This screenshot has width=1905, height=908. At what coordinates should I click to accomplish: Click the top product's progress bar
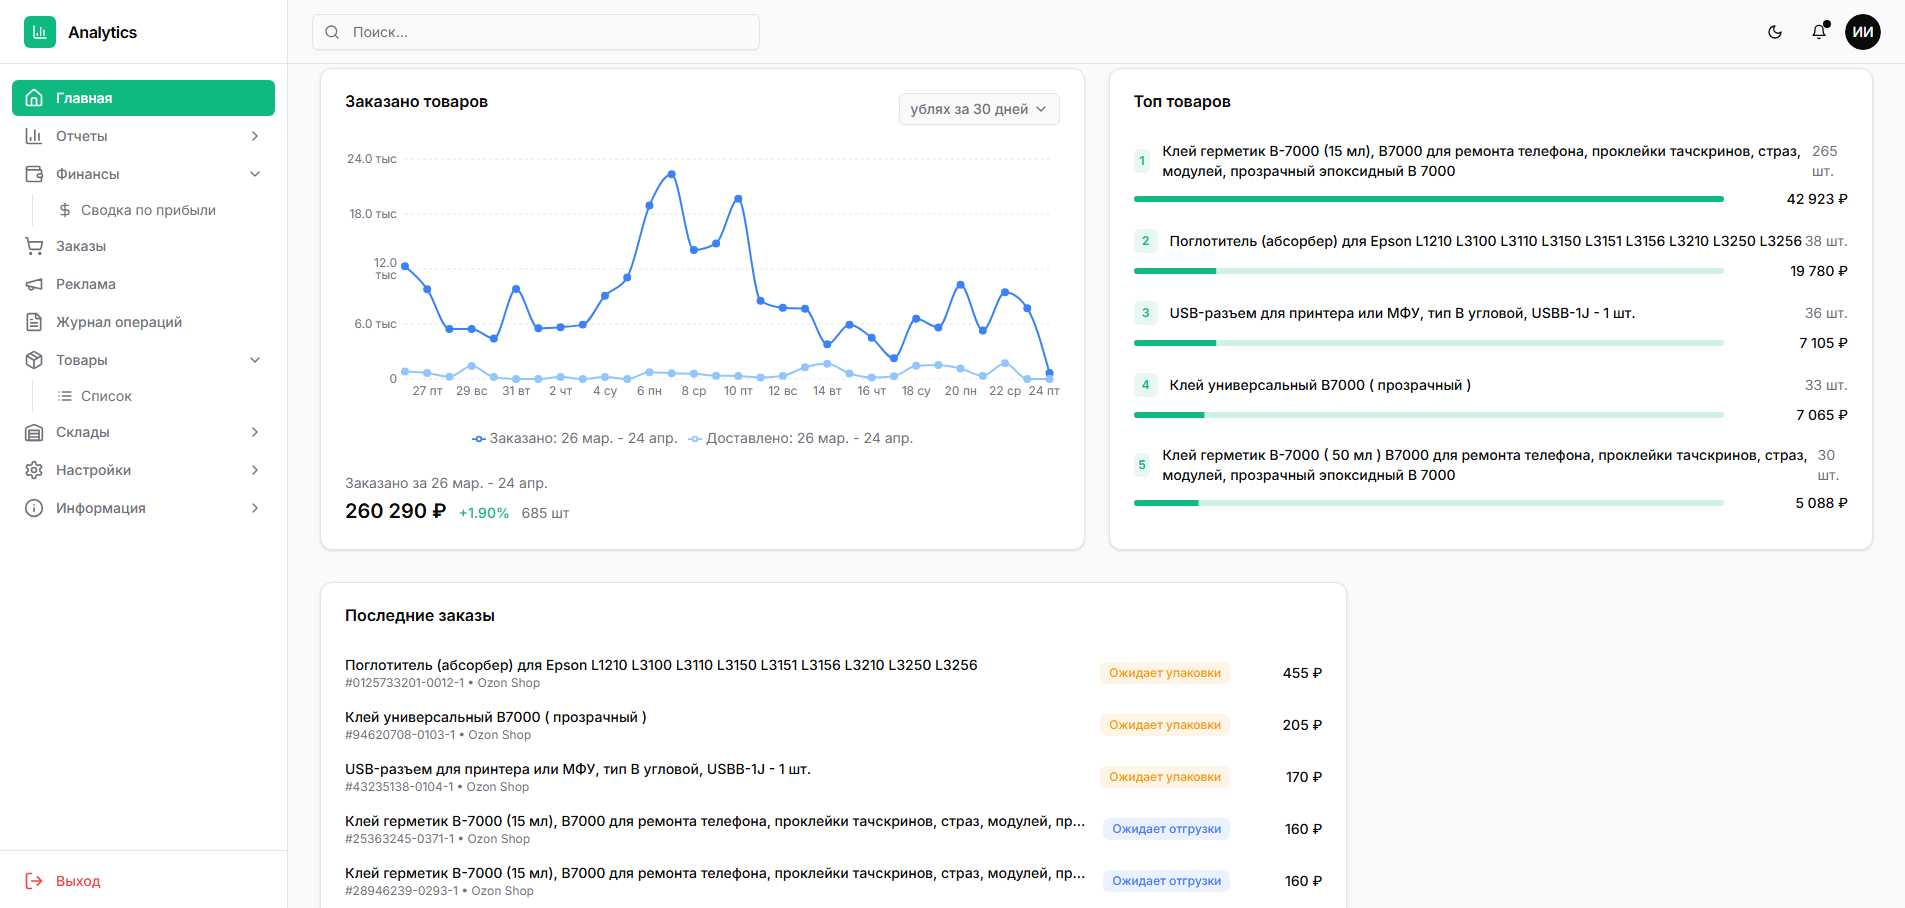(x=1428, y=199)
